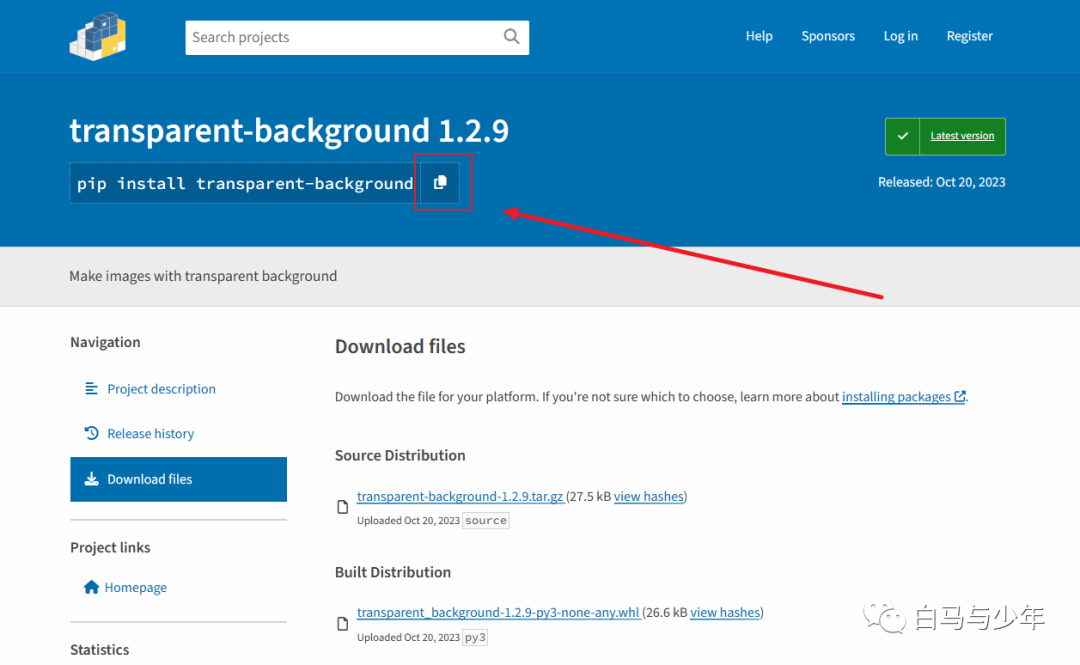The height and width of the screenshot is (665, 1080).
Task: Click the pip install transparent-background command text
Action: pyautogui.click(x=245, y=183)
